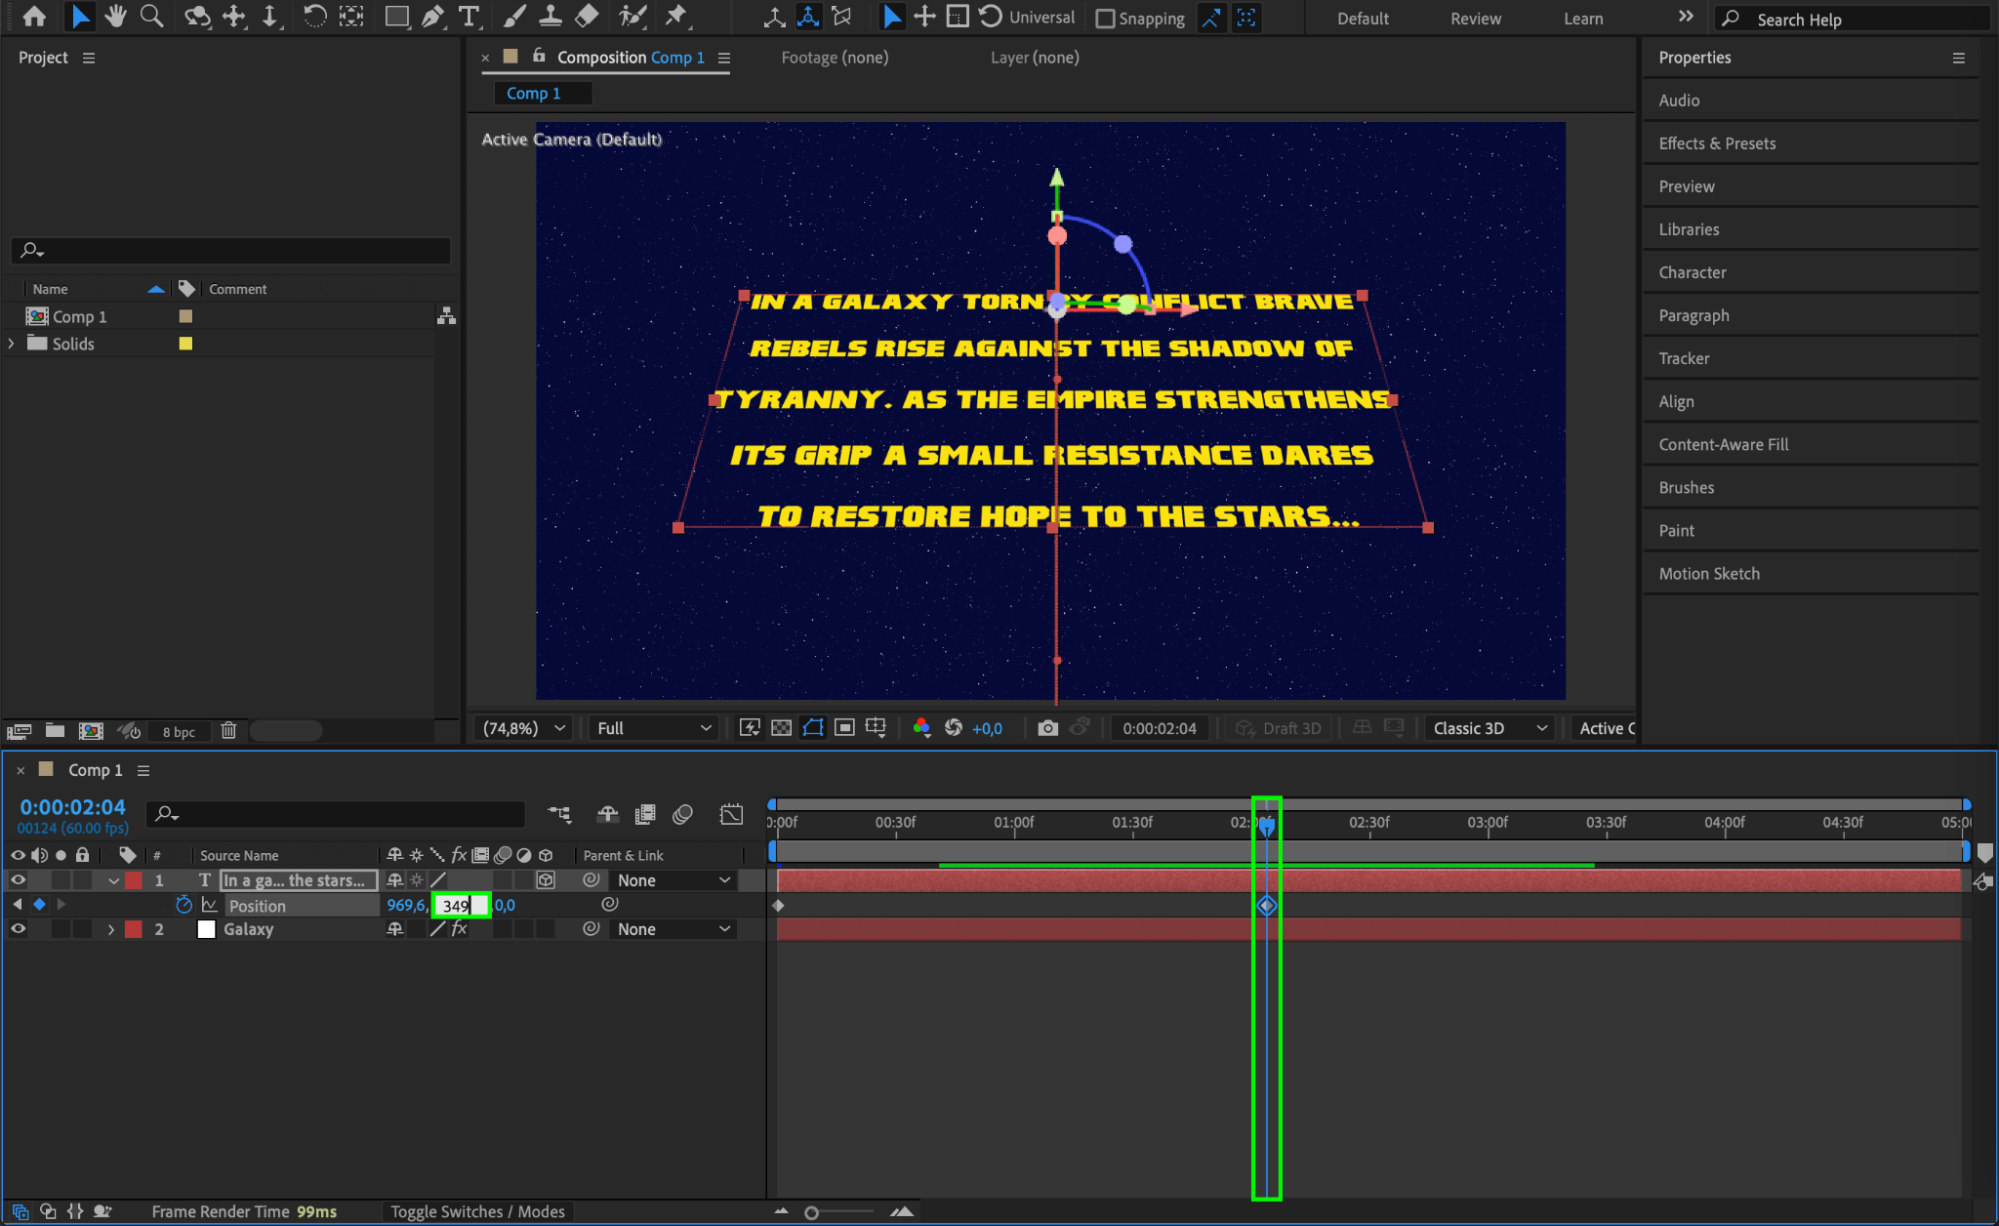This screenshot has width=1999, height=1226.
Task: Open the Classic 3D renderer dropdown
Action: pos(1488,728)
